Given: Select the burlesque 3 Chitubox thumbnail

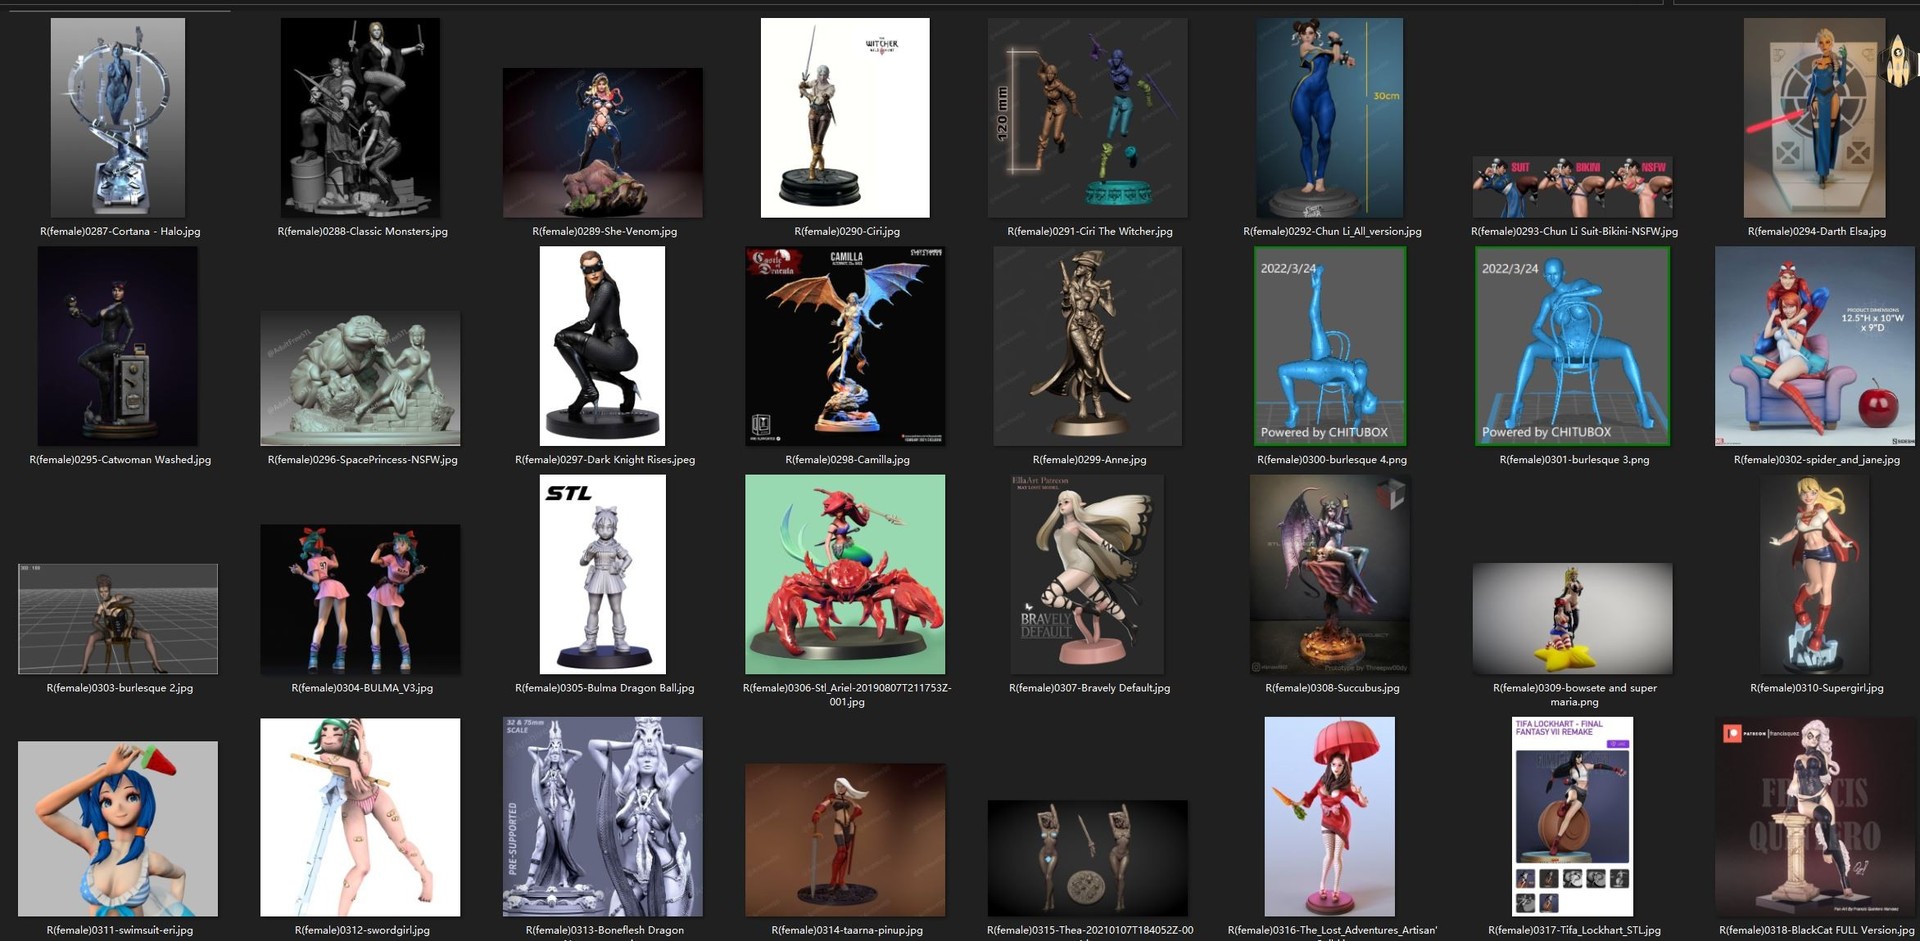Looking at the screenshot, I should (1573, 346).
